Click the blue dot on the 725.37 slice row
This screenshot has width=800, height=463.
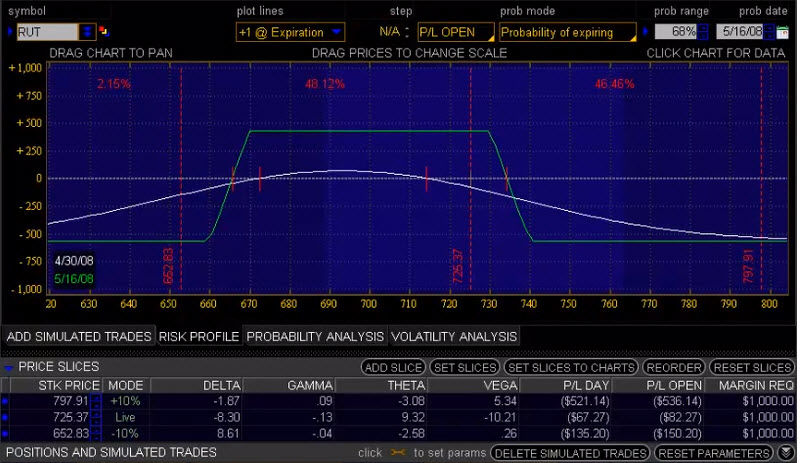[5, 418]
